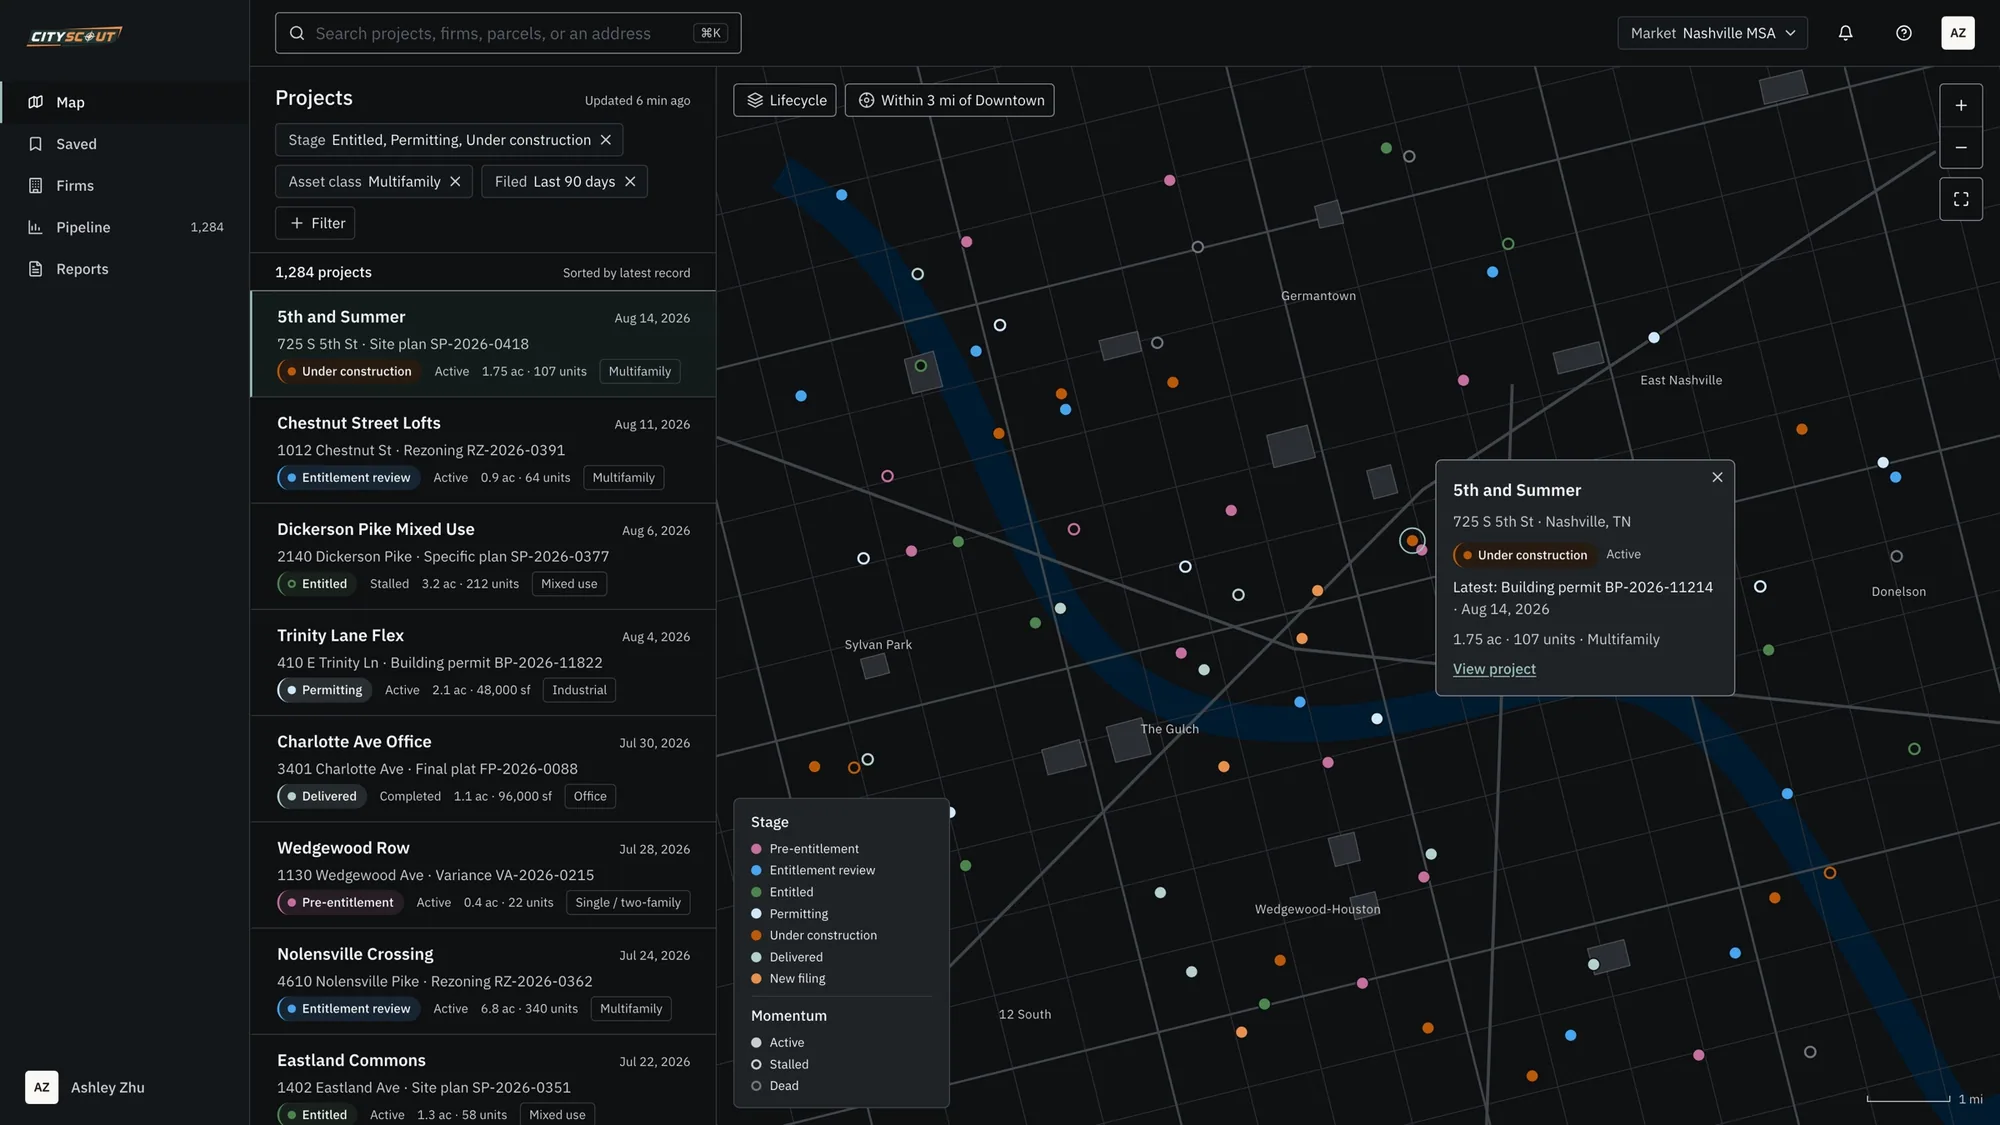Select the Chestnut Street Lofts project
Image resolution: width=2000 pixels, height=1125 pixels.
coord(483,450)
